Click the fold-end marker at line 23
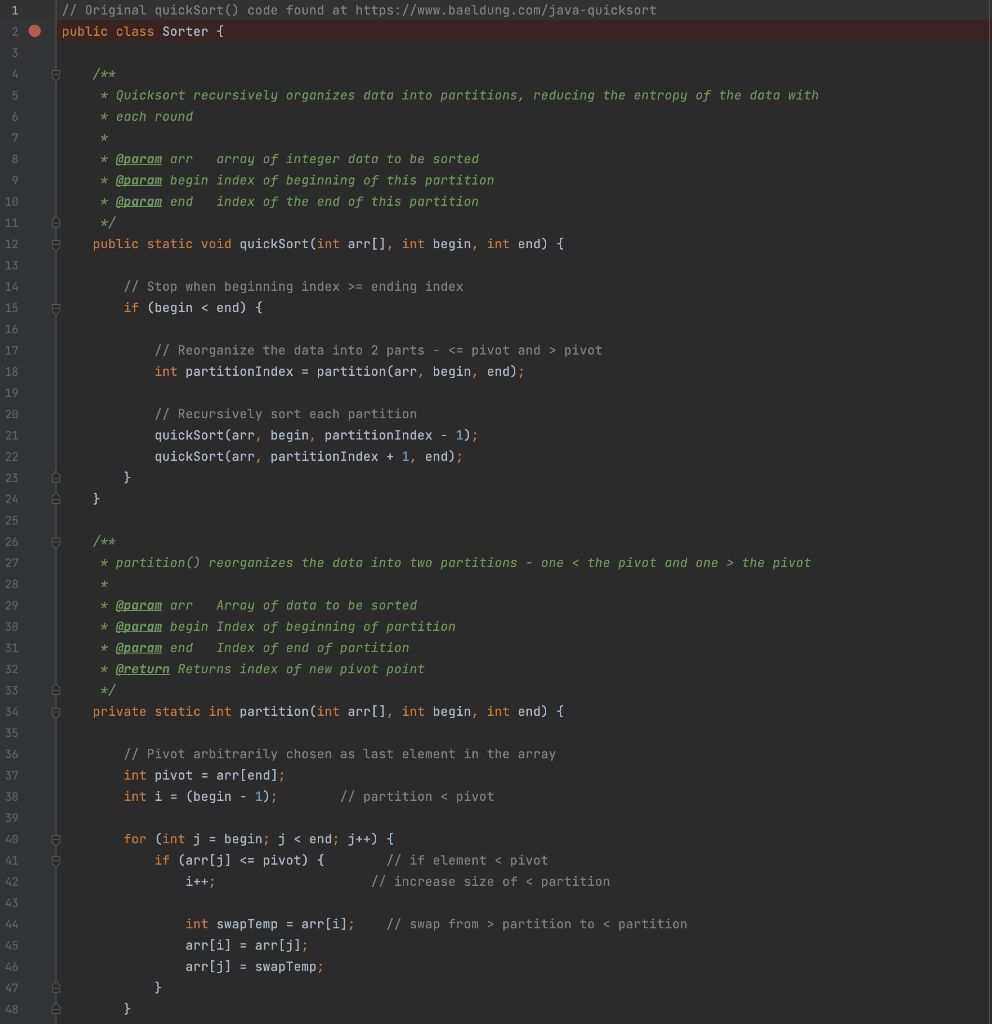 56,477
